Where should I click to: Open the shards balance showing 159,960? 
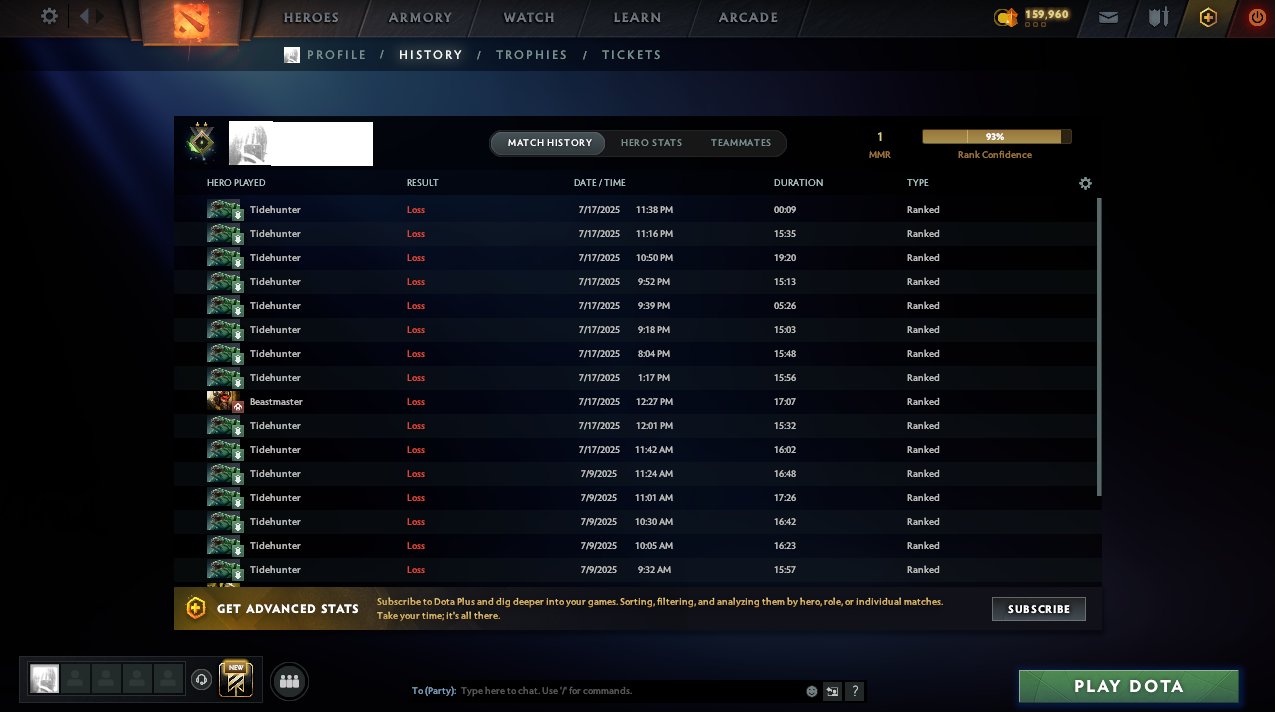[1032, 17]
